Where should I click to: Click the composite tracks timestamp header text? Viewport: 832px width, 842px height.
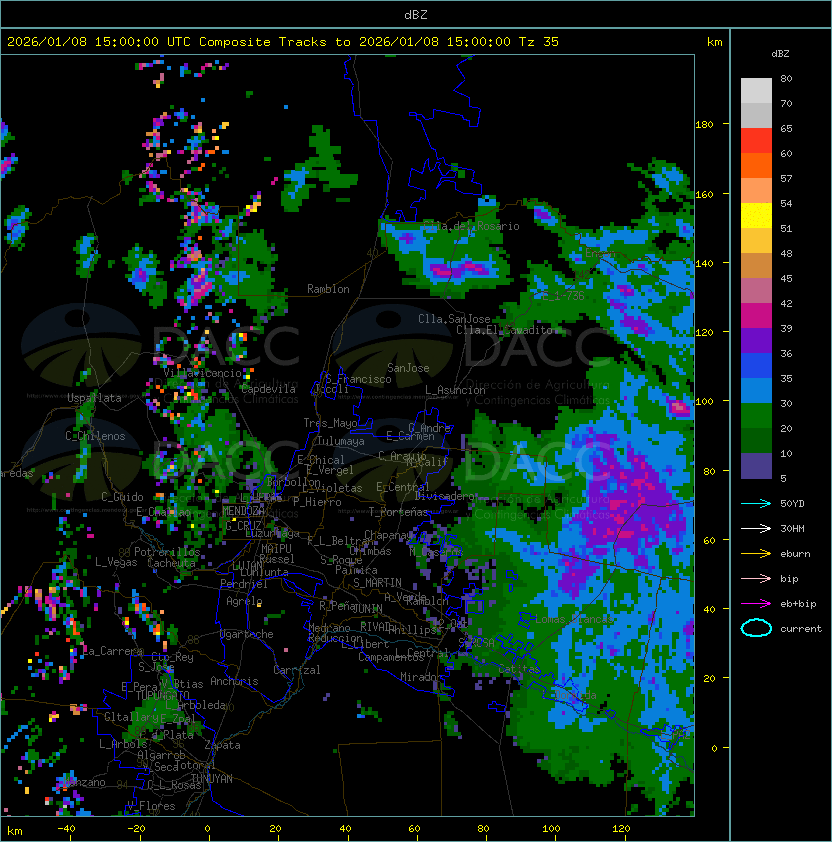pyautogui.click(x=283, y=42)
